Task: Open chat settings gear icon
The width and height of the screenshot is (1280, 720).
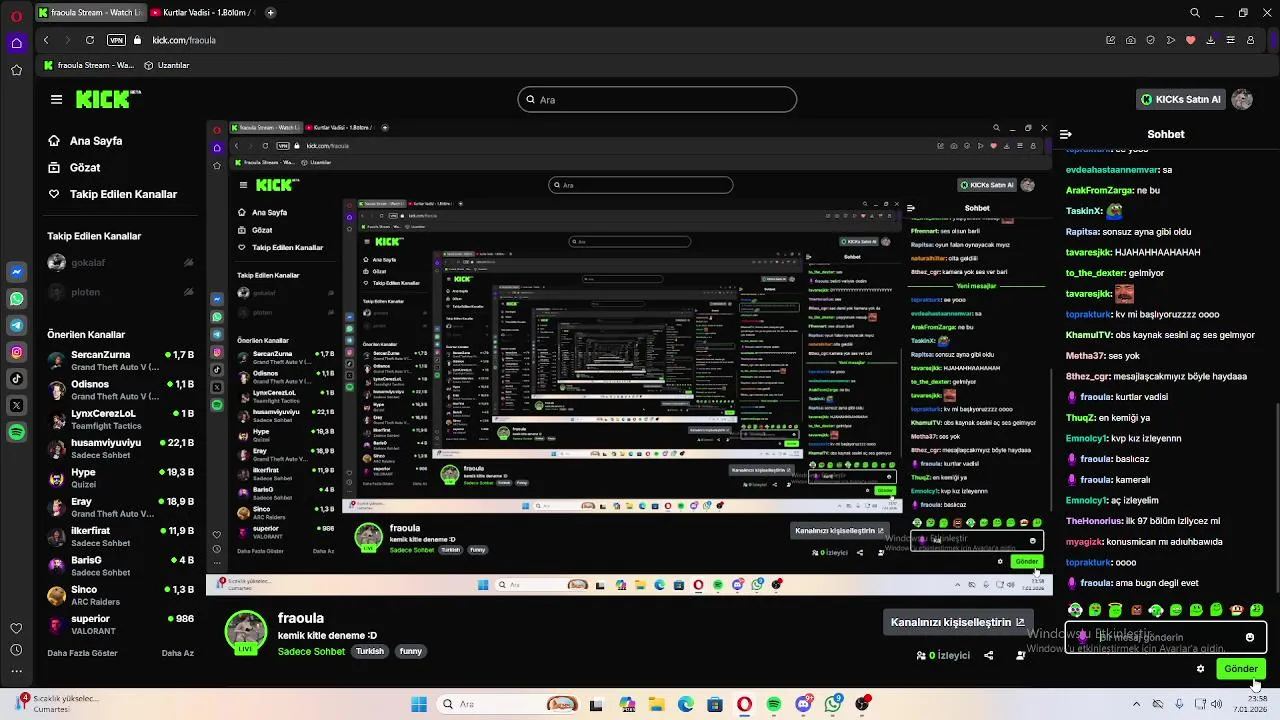Action: click(1200, 669)
